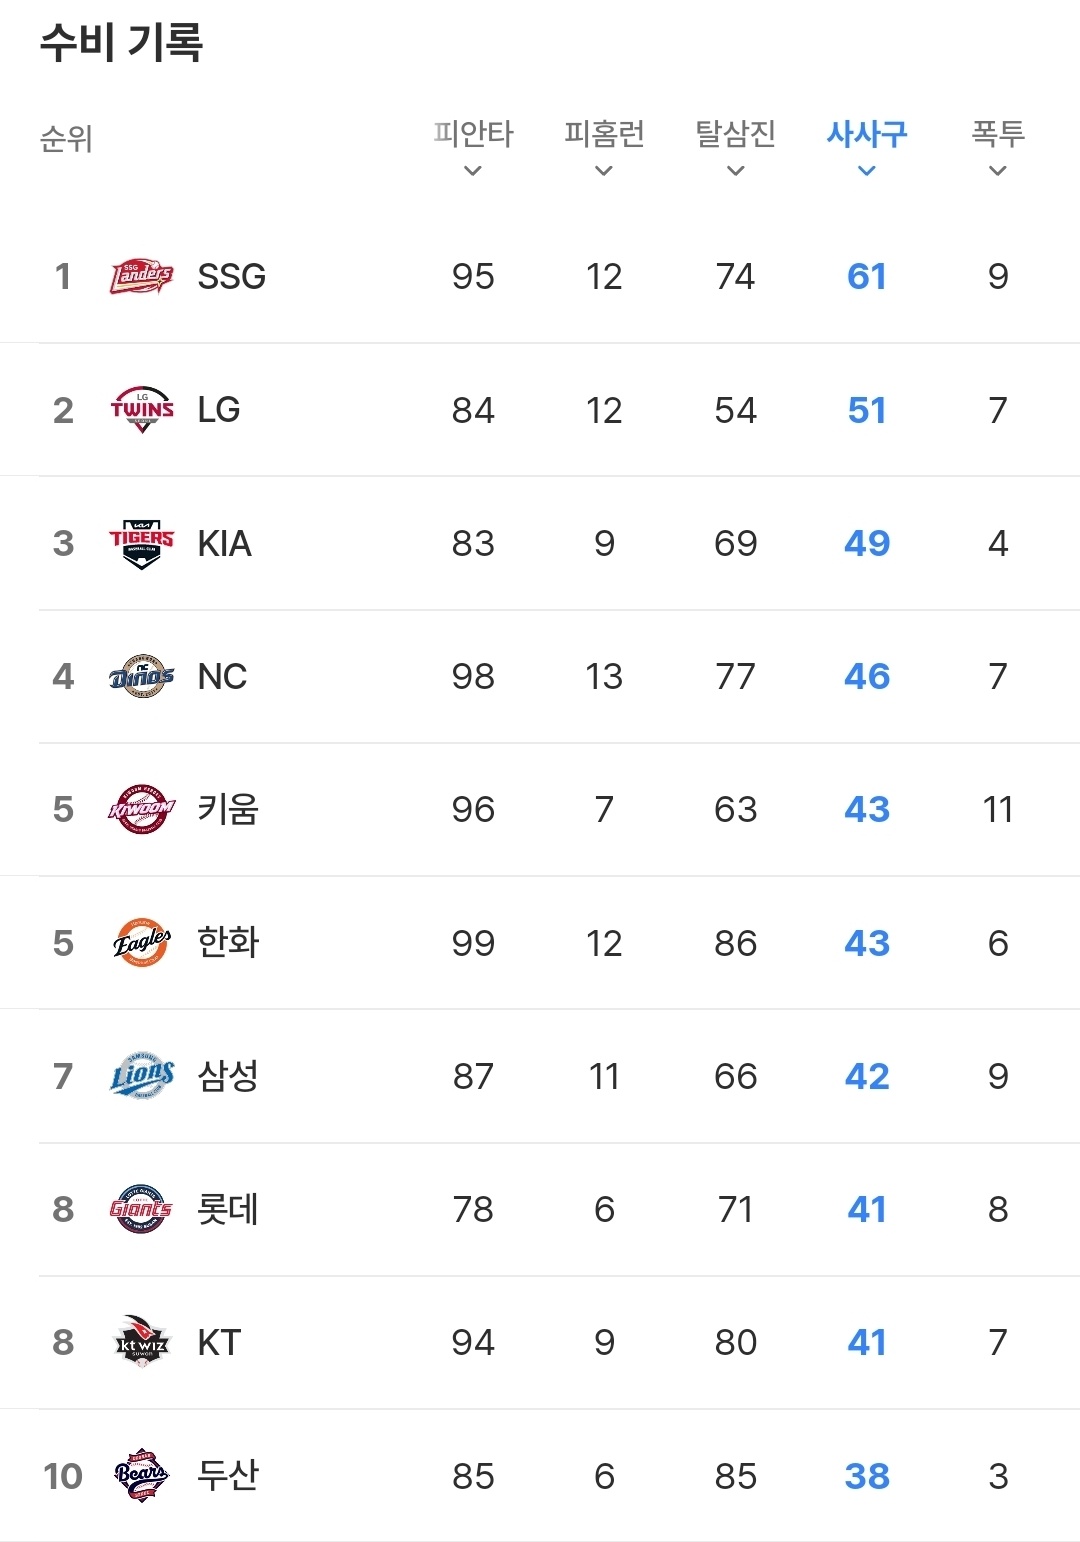The width and height of the screenshot is (1080, 1542).
Task: Sort by the 탈삼진 column chevron
Action: [735, 171]
